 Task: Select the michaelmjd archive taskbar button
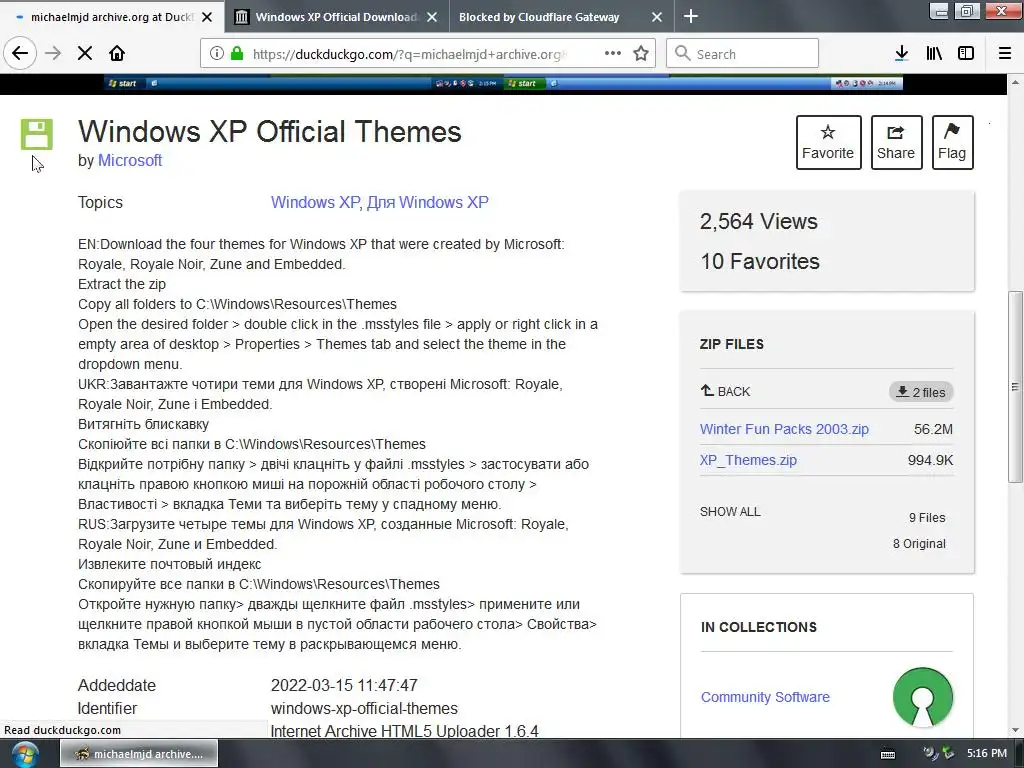click(x=139, y=754)
